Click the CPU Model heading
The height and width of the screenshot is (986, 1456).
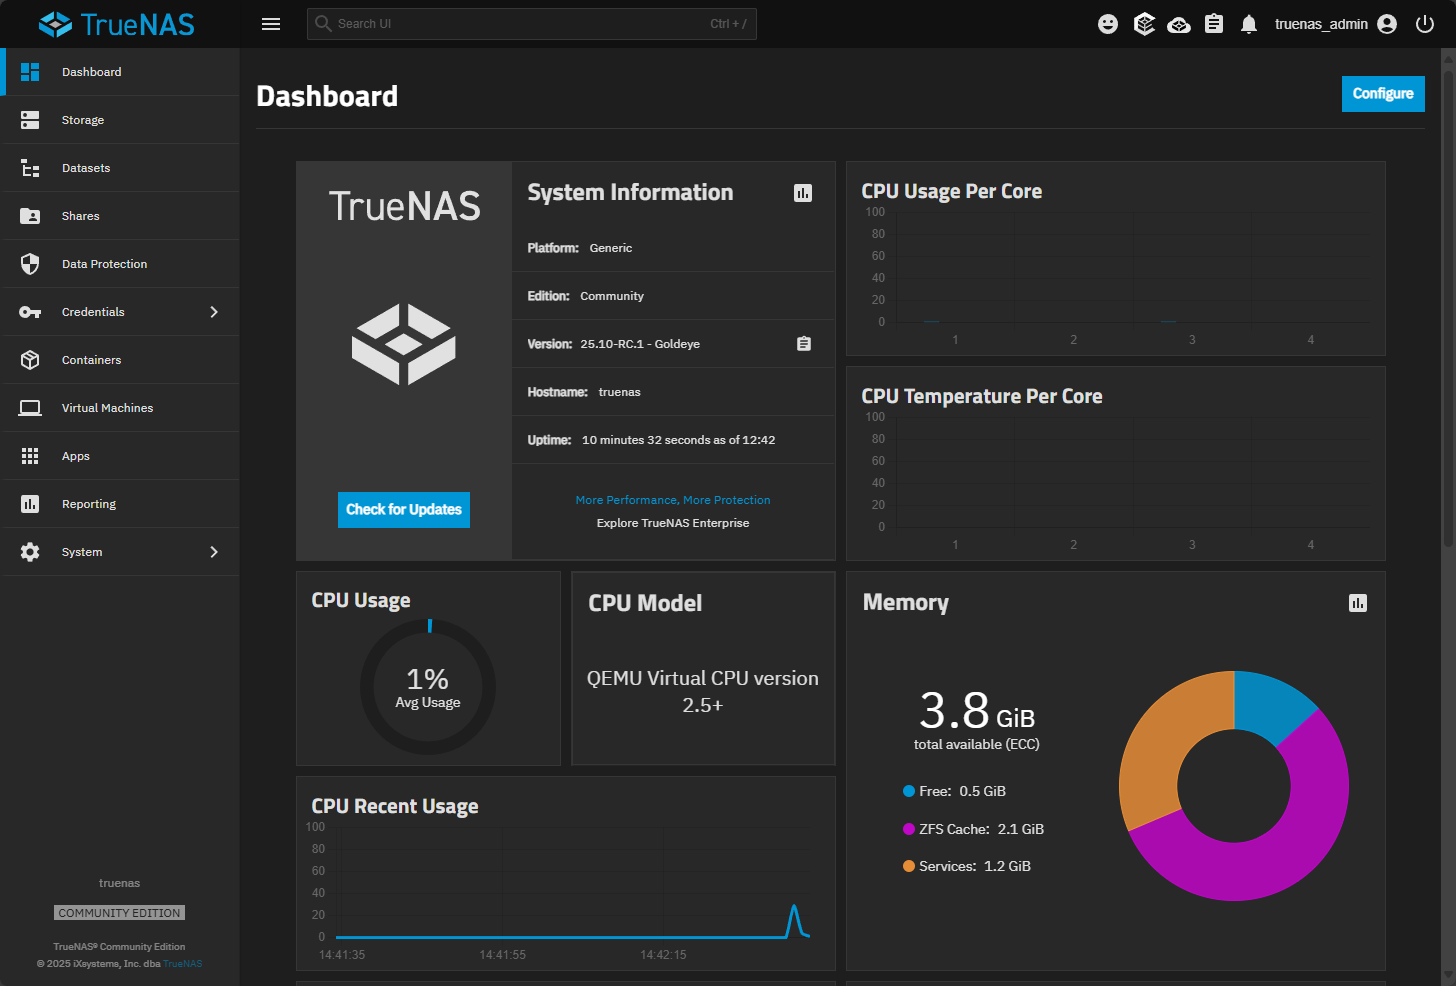645,603
